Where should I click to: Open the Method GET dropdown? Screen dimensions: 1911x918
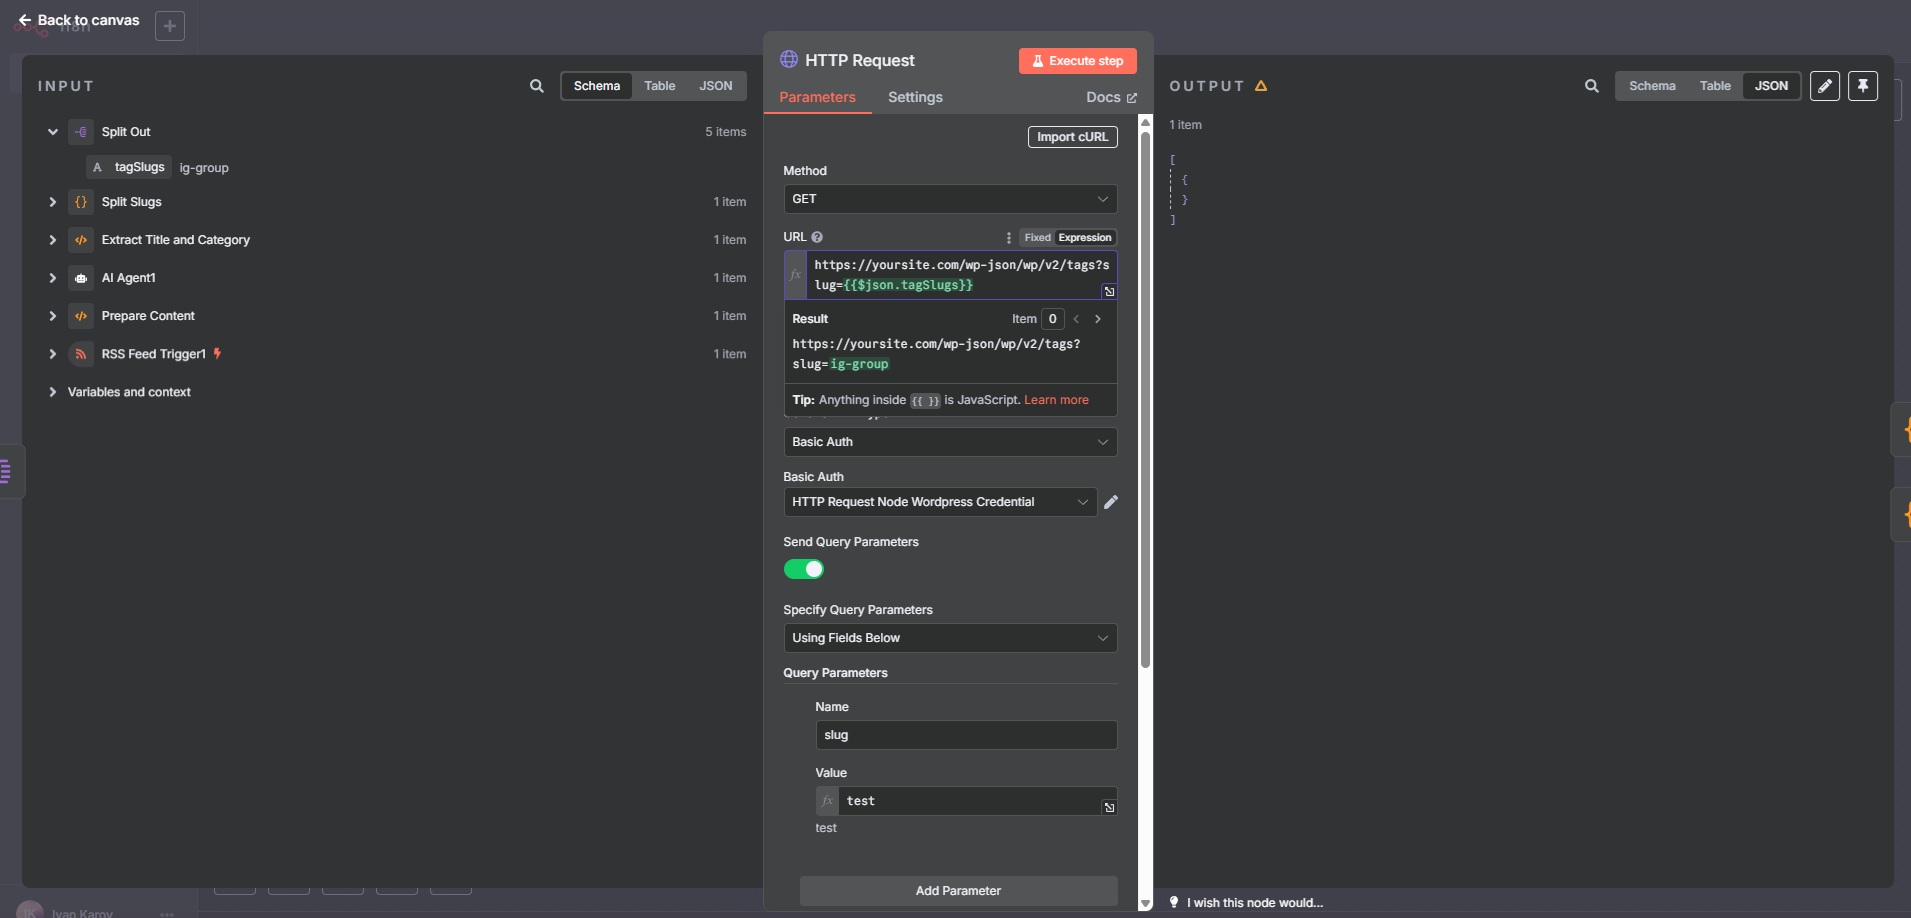pos(950,199)
